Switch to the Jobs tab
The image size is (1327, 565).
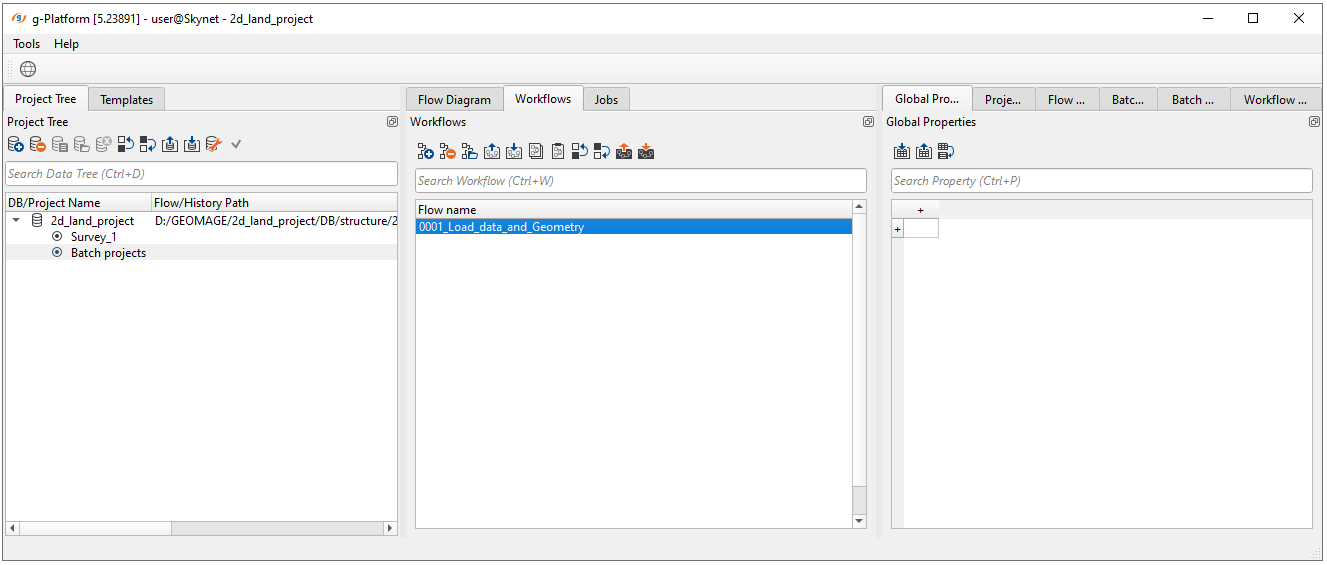tap(606, 99)
